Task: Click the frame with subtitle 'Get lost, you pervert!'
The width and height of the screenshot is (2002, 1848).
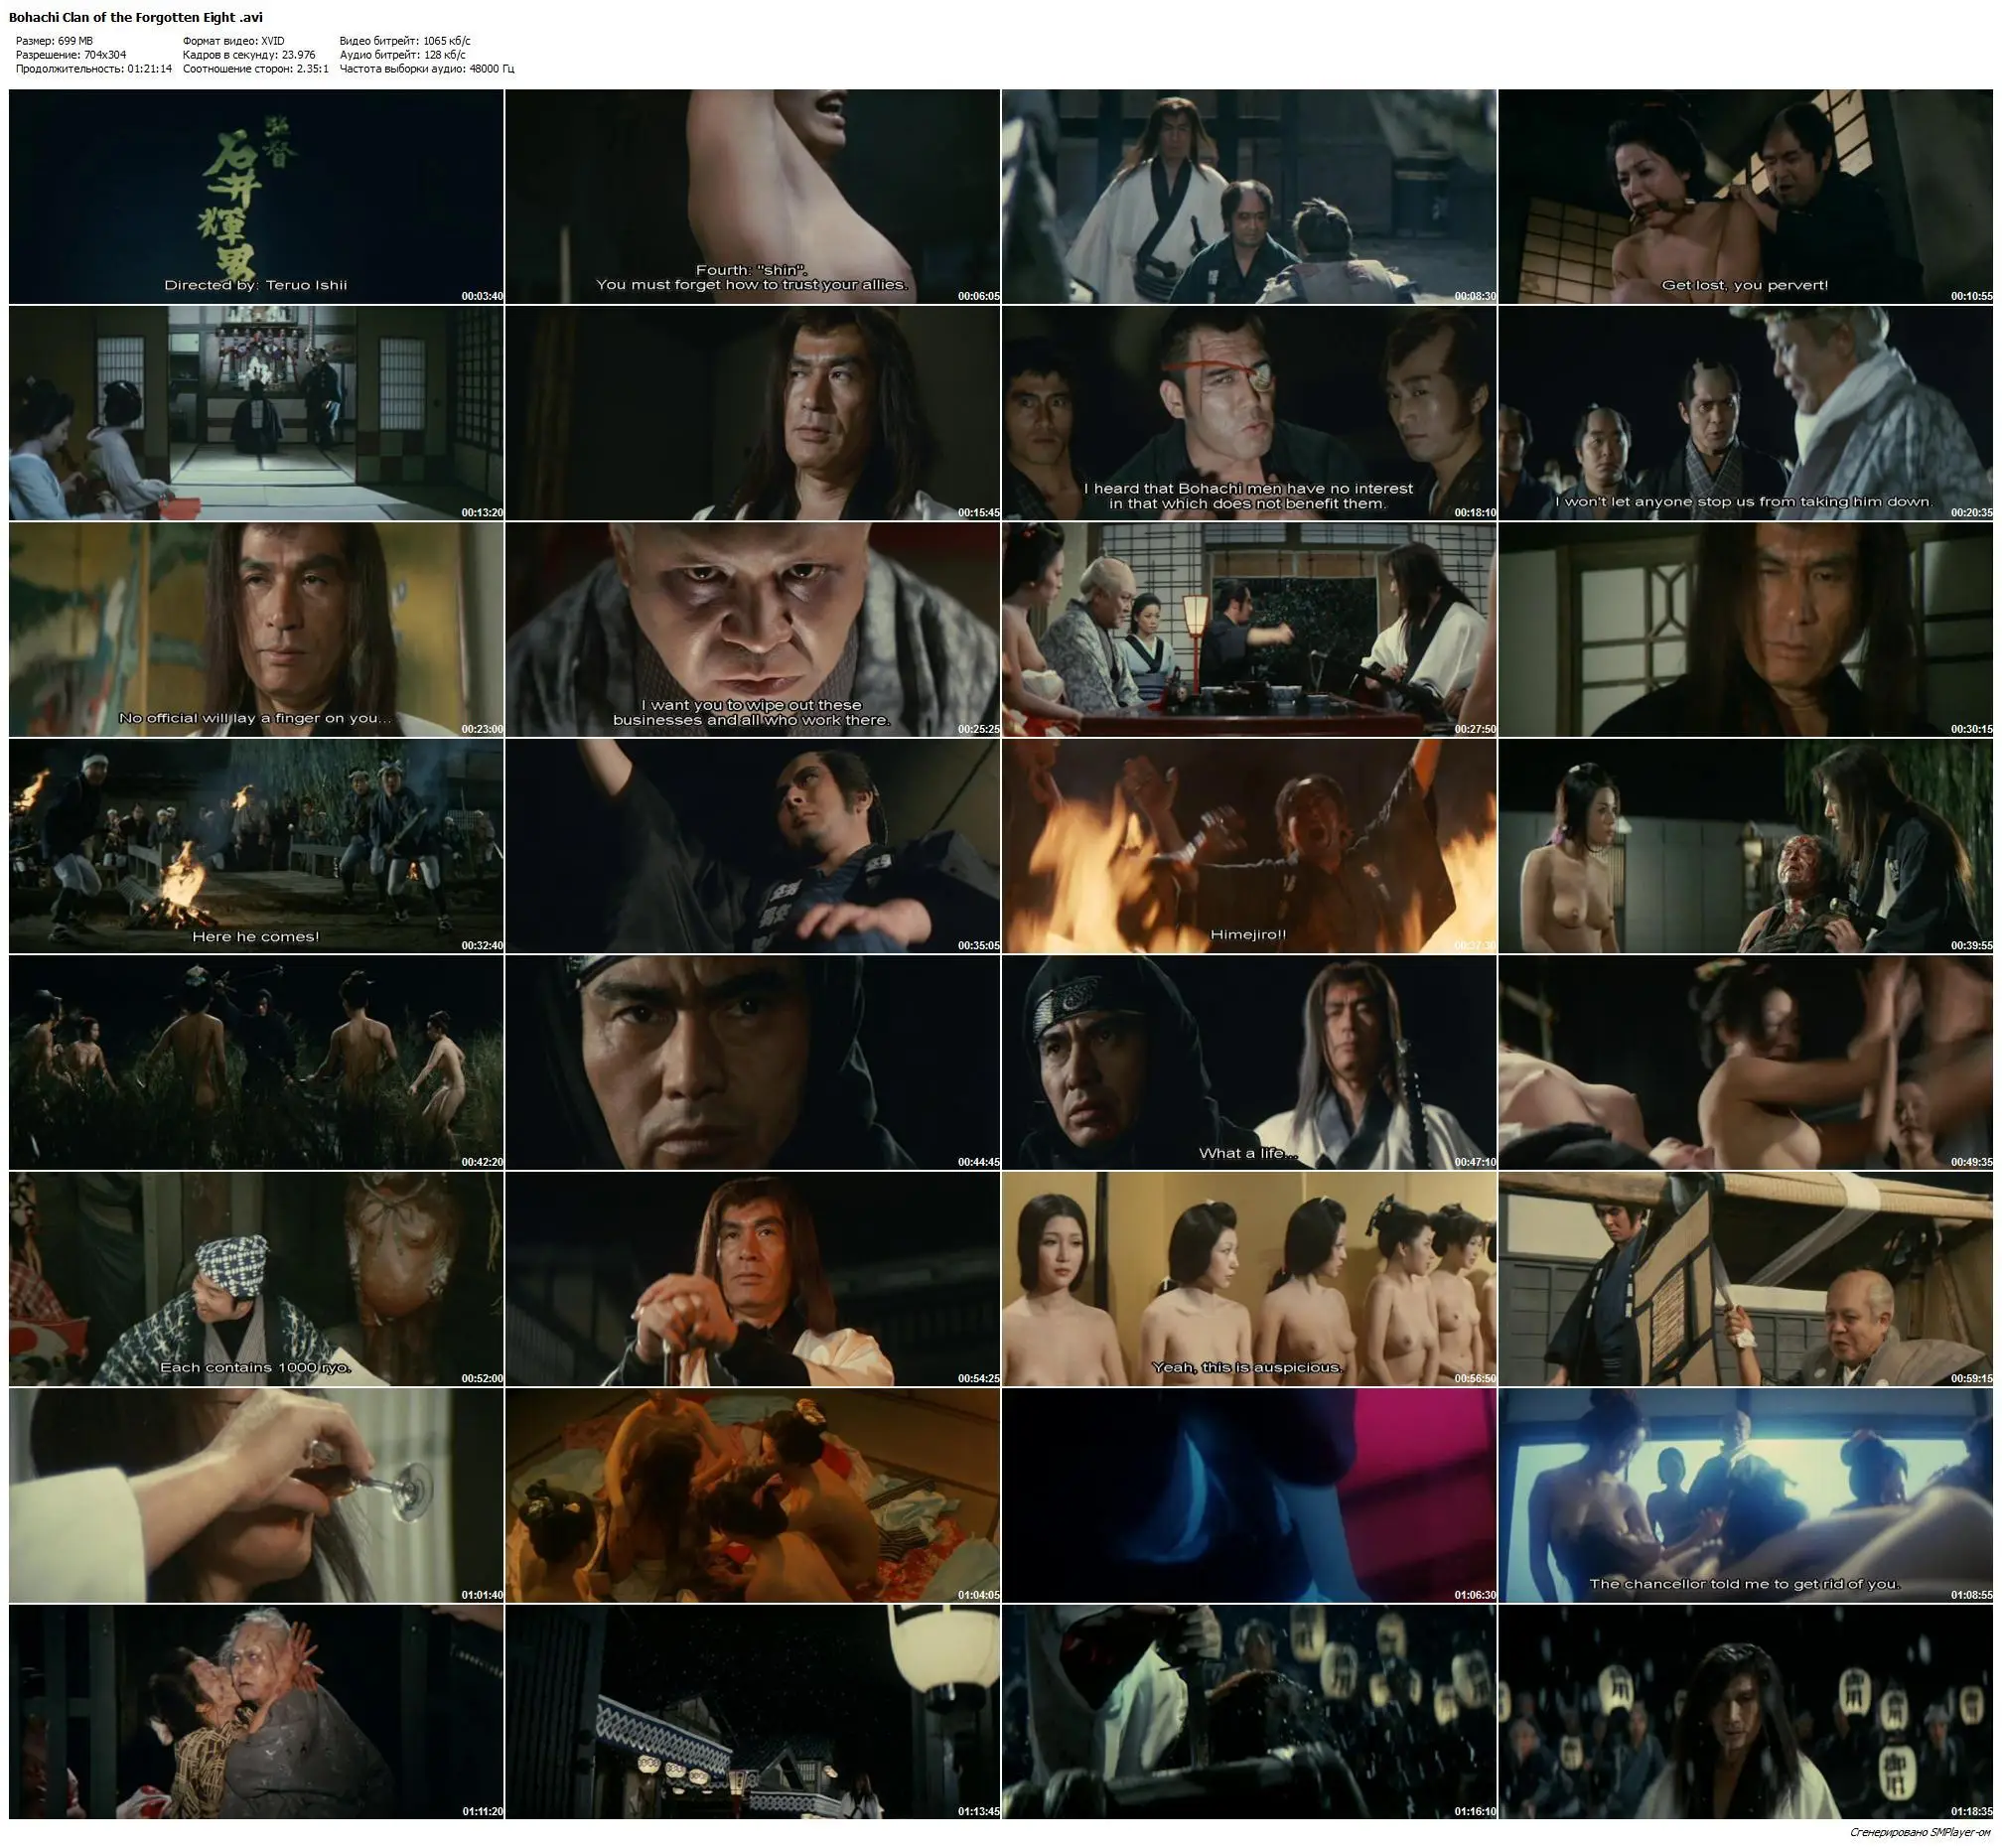Action: pos(1745,196)
